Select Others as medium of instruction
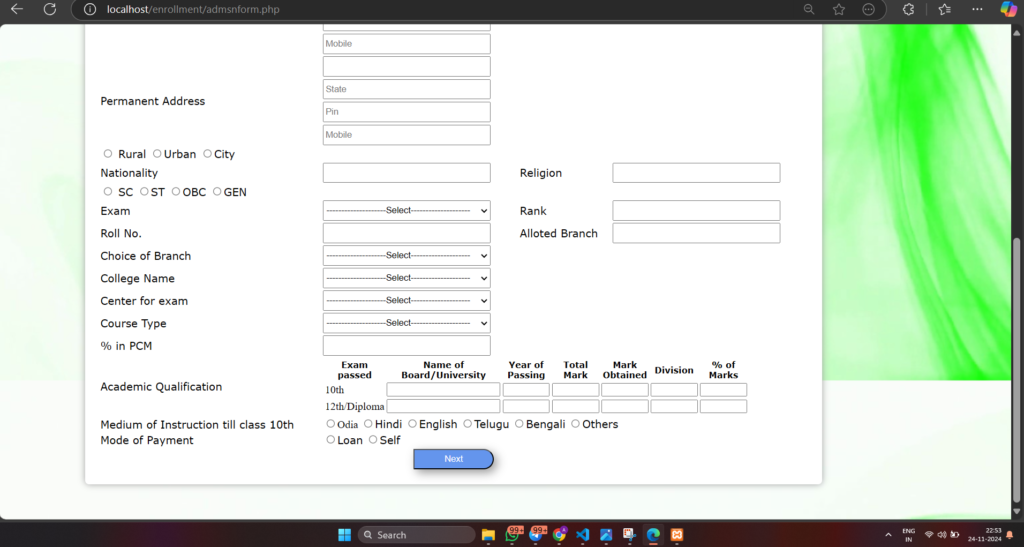This screenshot has height=547, width=1024. tap(575, 424)
